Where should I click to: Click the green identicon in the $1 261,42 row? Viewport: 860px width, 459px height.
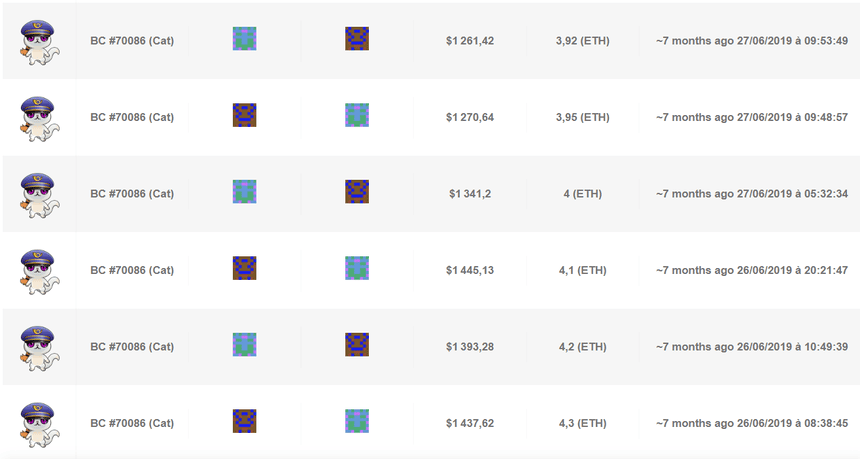[x=245, y=39]
